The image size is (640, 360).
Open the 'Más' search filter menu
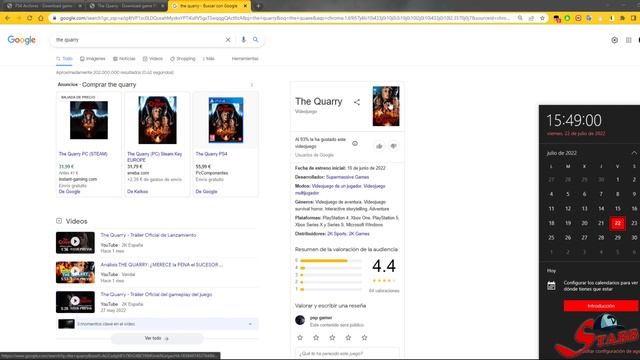pos(209,59)
